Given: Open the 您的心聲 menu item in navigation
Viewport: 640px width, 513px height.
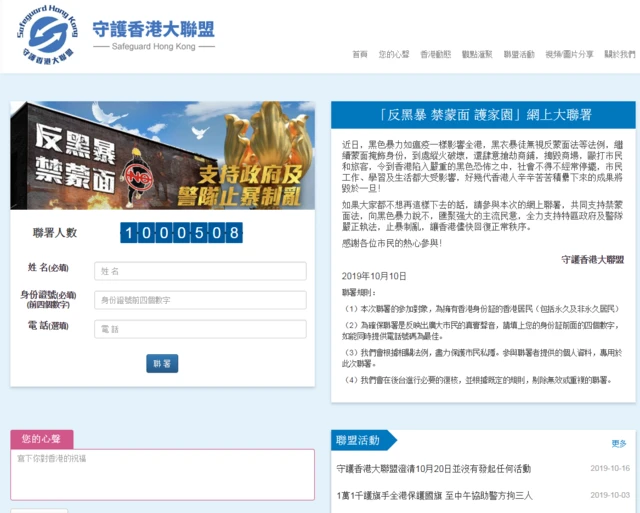Looking at the screenshot, I should click(x=394, y=54).
